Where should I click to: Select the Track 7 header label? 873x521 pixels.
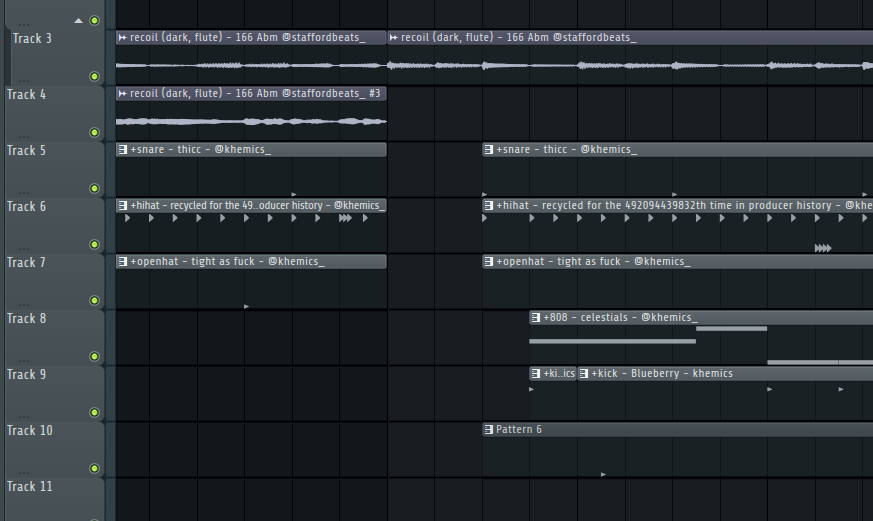(26, 262)
